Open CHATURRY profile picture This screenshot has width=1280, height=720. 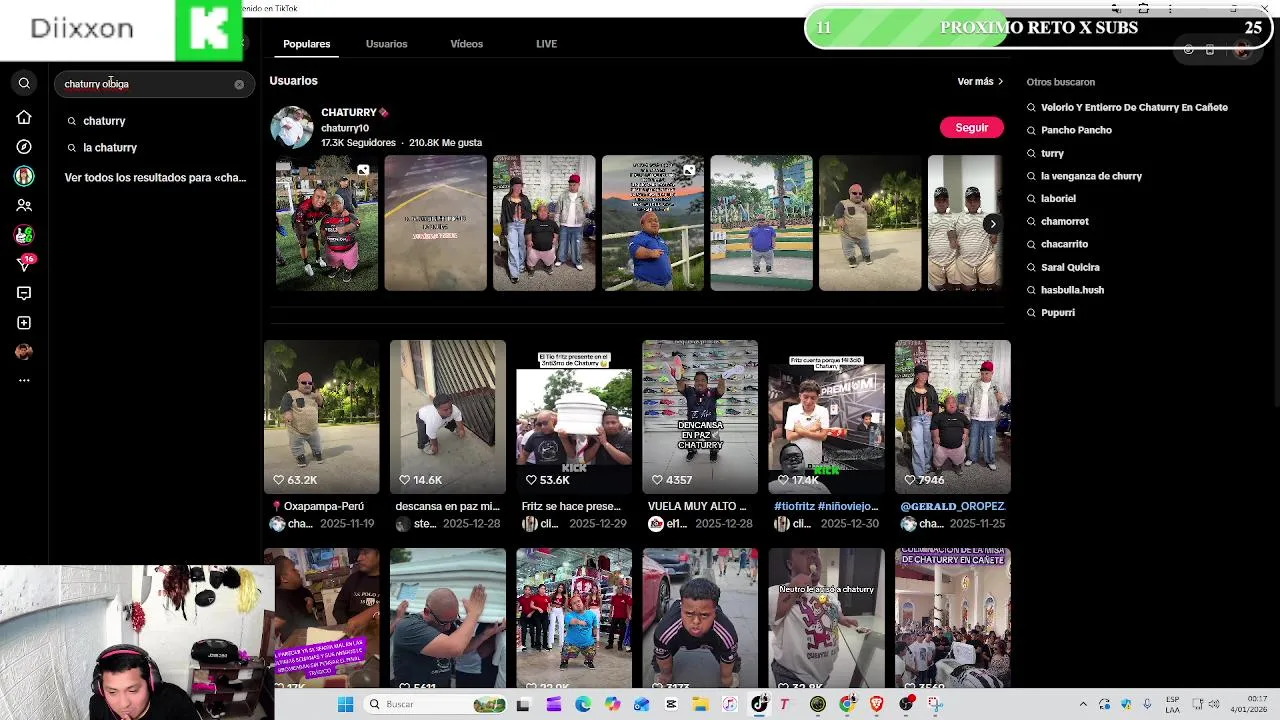click(x=291, y=127)
